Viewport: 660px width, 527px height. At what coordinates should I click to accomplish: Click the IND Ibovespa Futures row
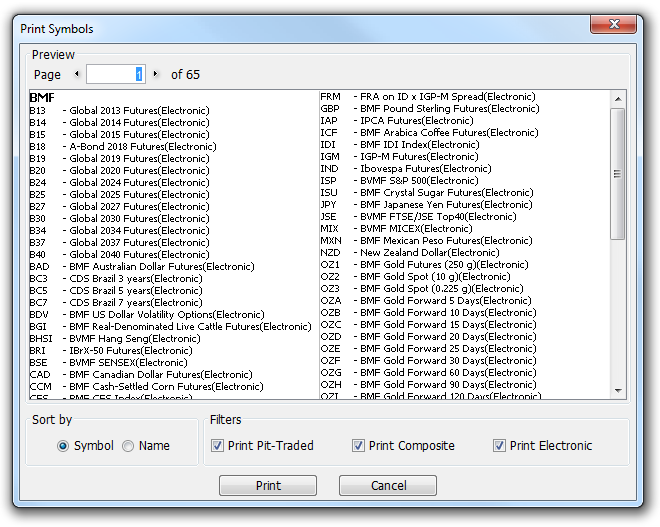[406, 169]
